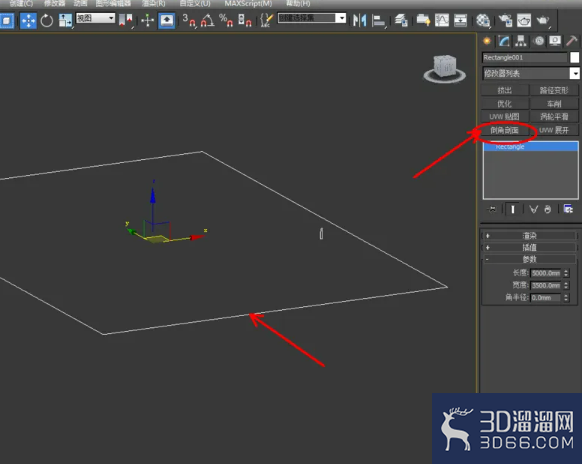Toggle keyboard shortcut override icon

(166, 20)
